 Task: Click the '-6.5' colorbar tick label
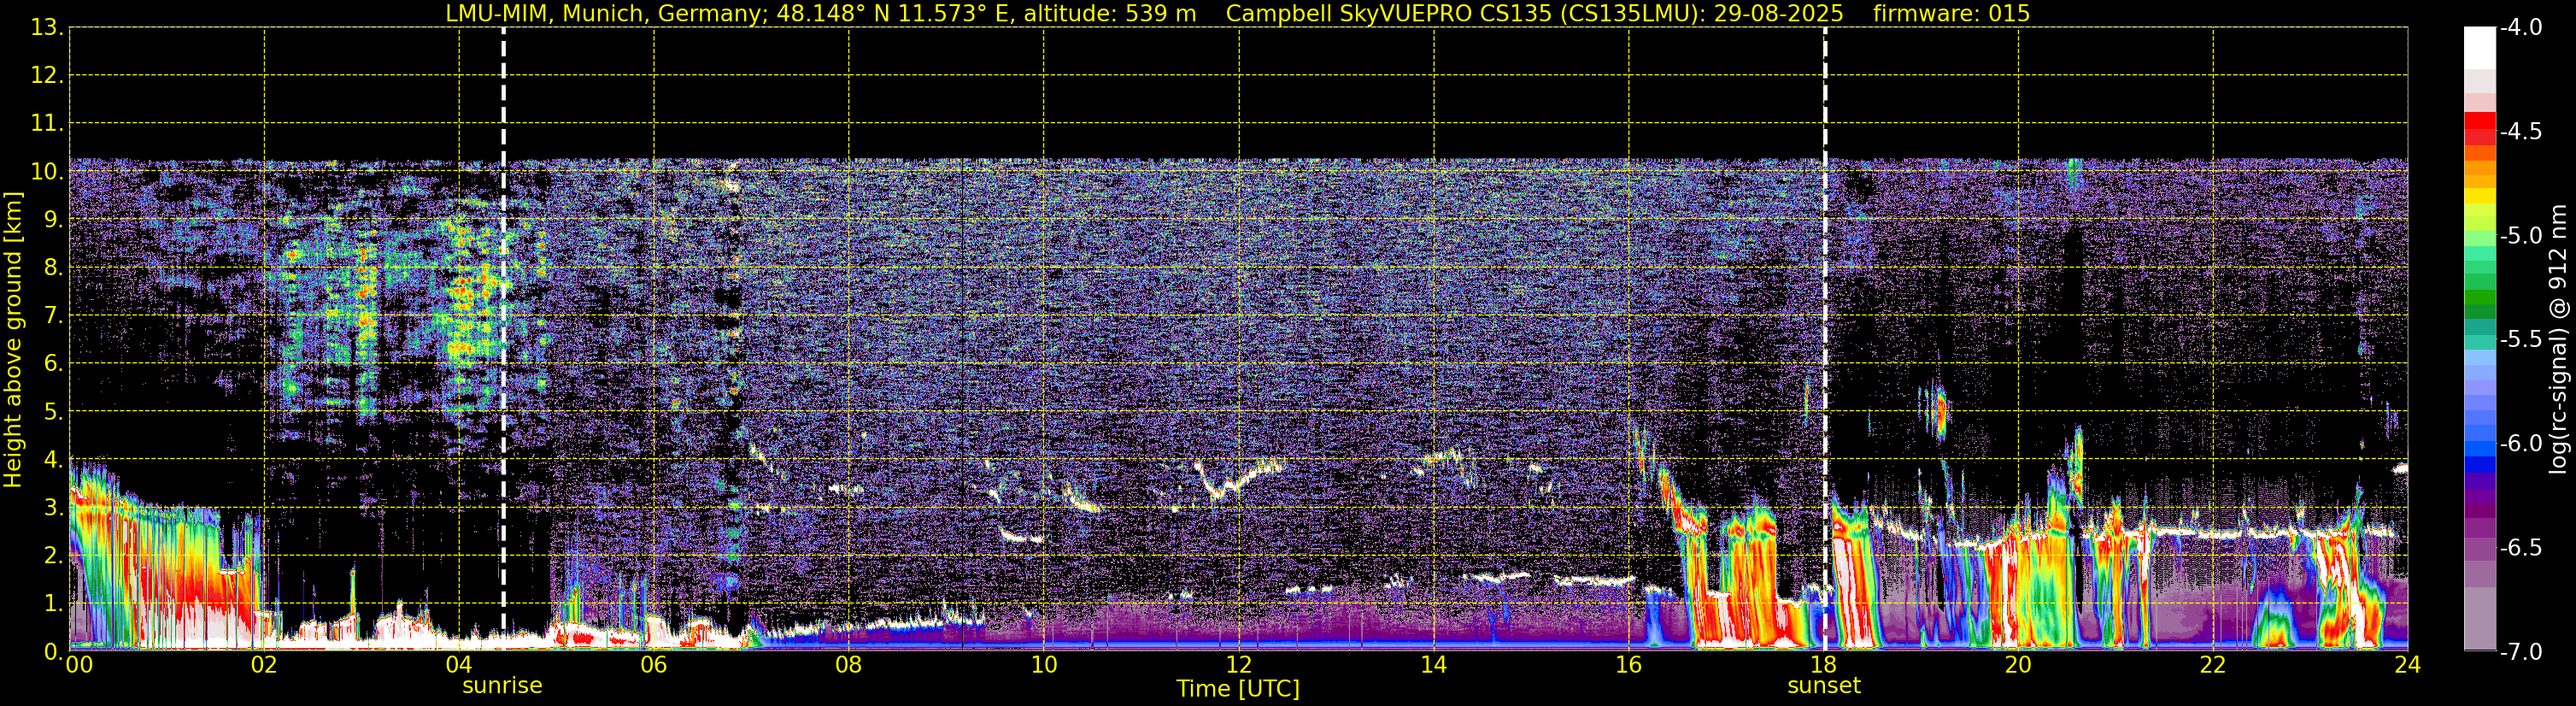tap(2521, 548)
